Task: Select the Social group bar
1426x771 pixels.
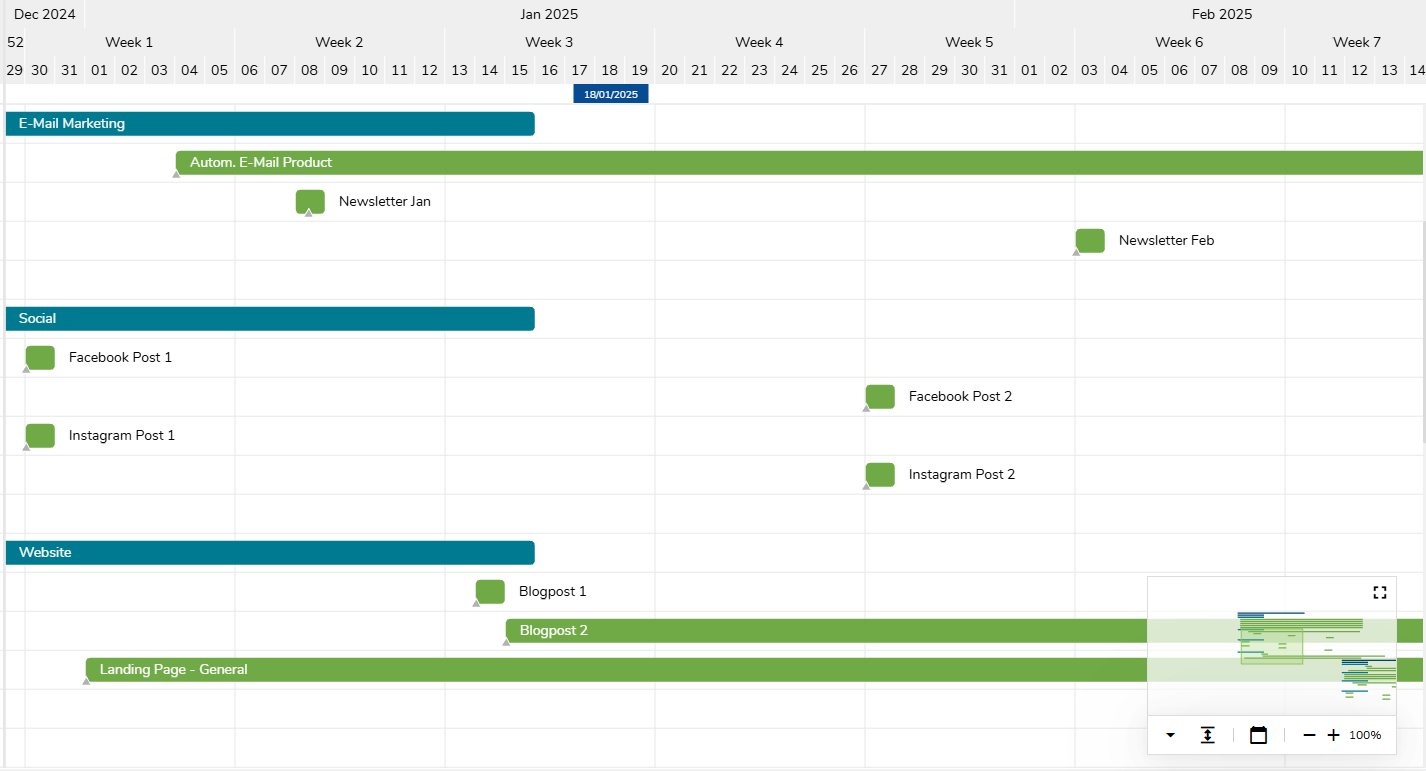Action: pos(270,319)
